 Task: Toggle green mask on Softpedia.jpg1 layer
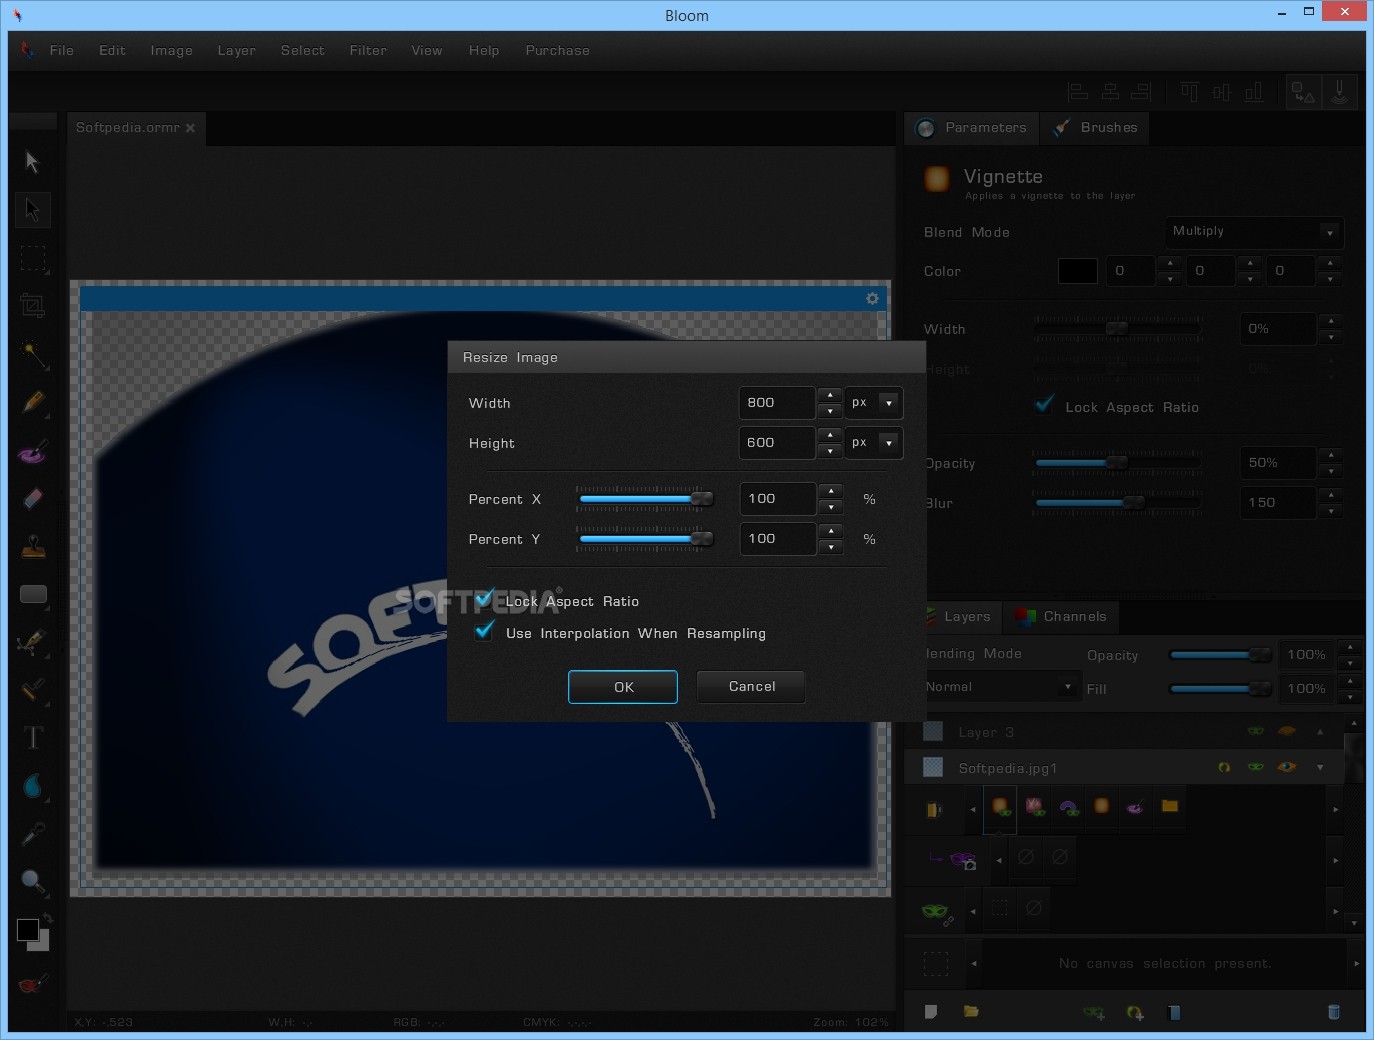point(1256,767)
